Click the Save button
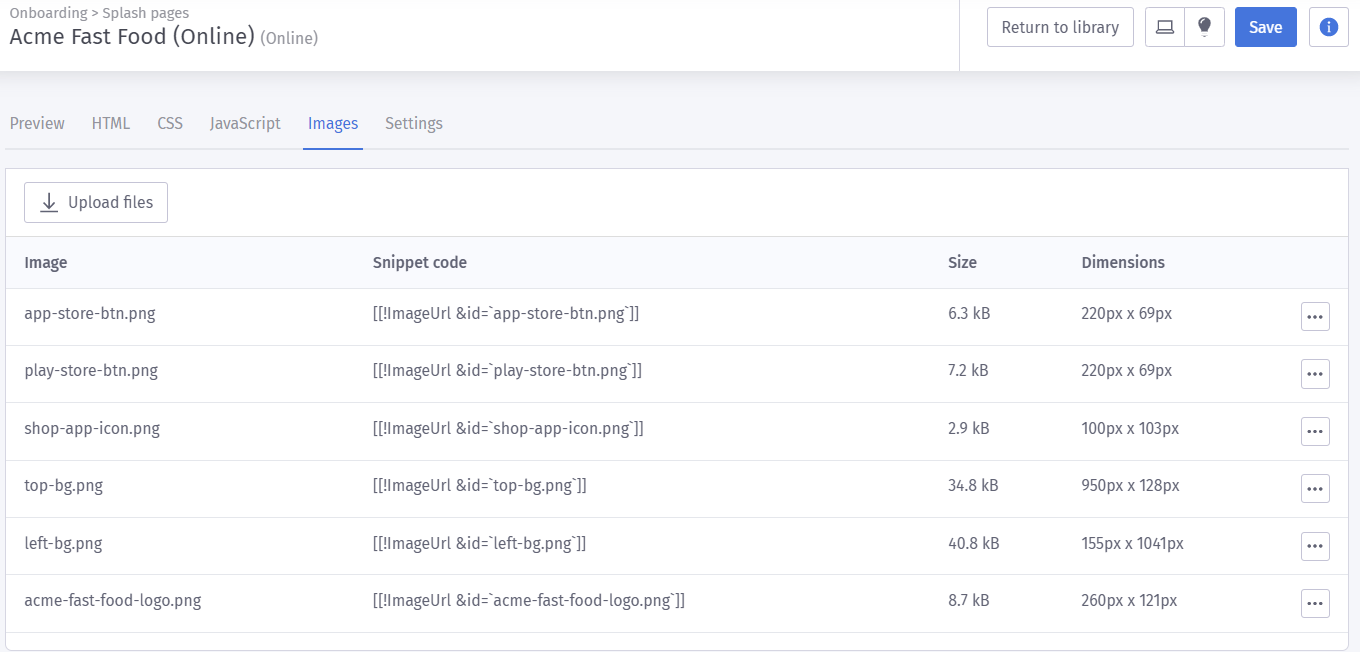The image size is (1360, 652). pyautogui.click(x=1265, y=28)
